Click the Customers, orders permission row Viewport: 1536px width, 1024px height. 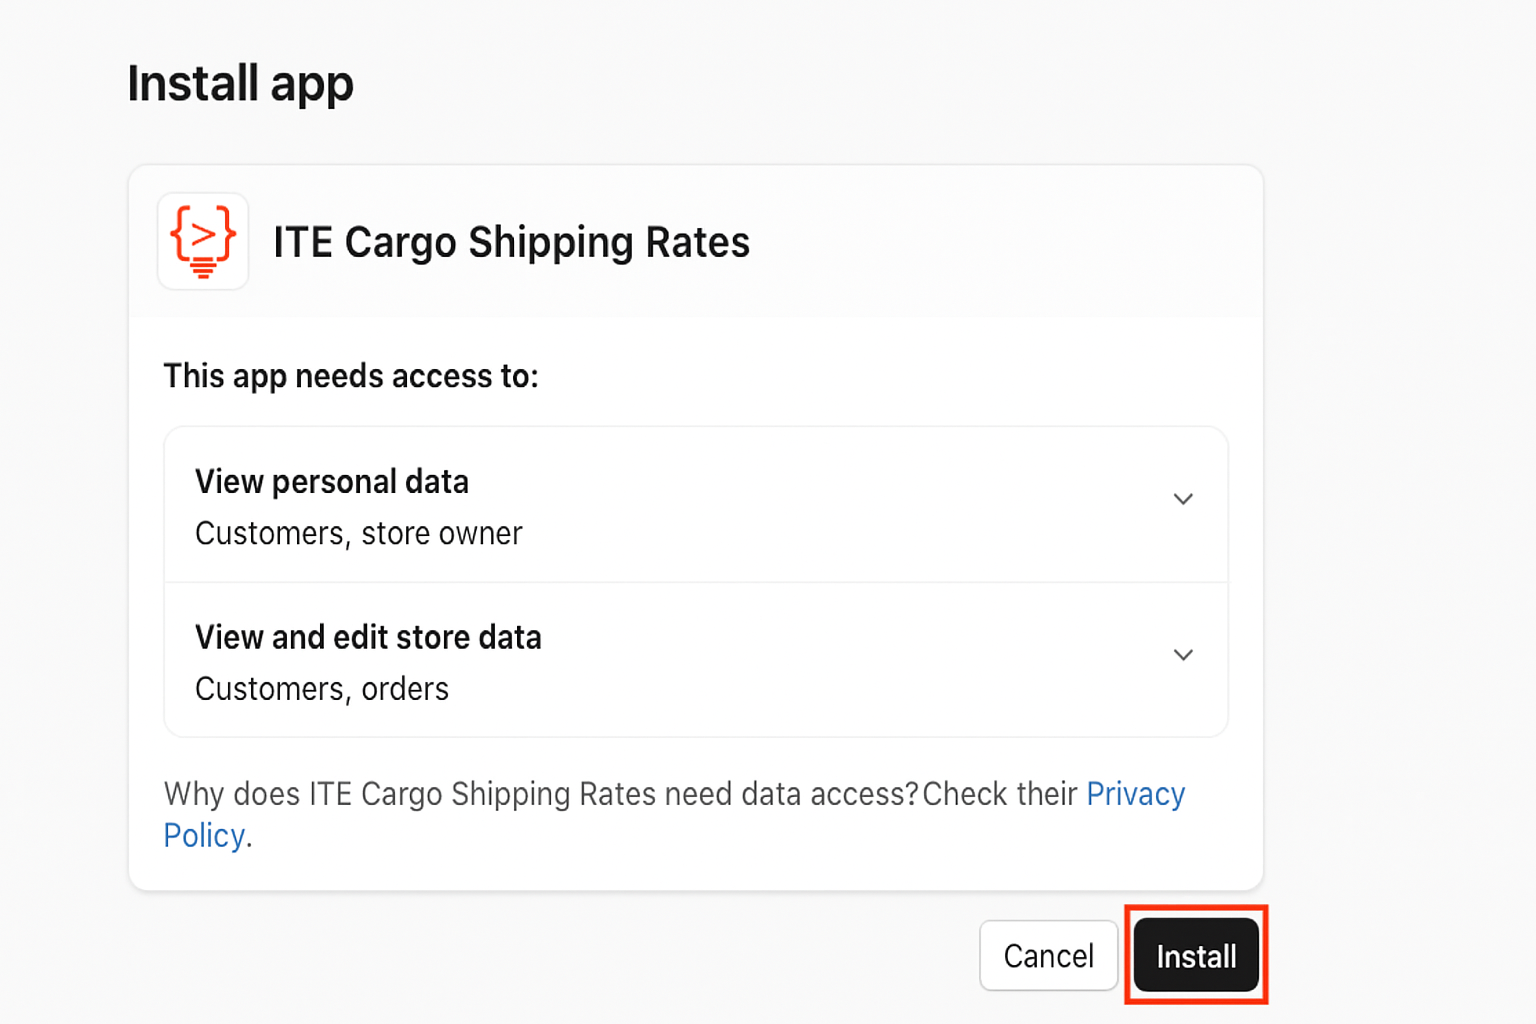click(x=321, y=688)
